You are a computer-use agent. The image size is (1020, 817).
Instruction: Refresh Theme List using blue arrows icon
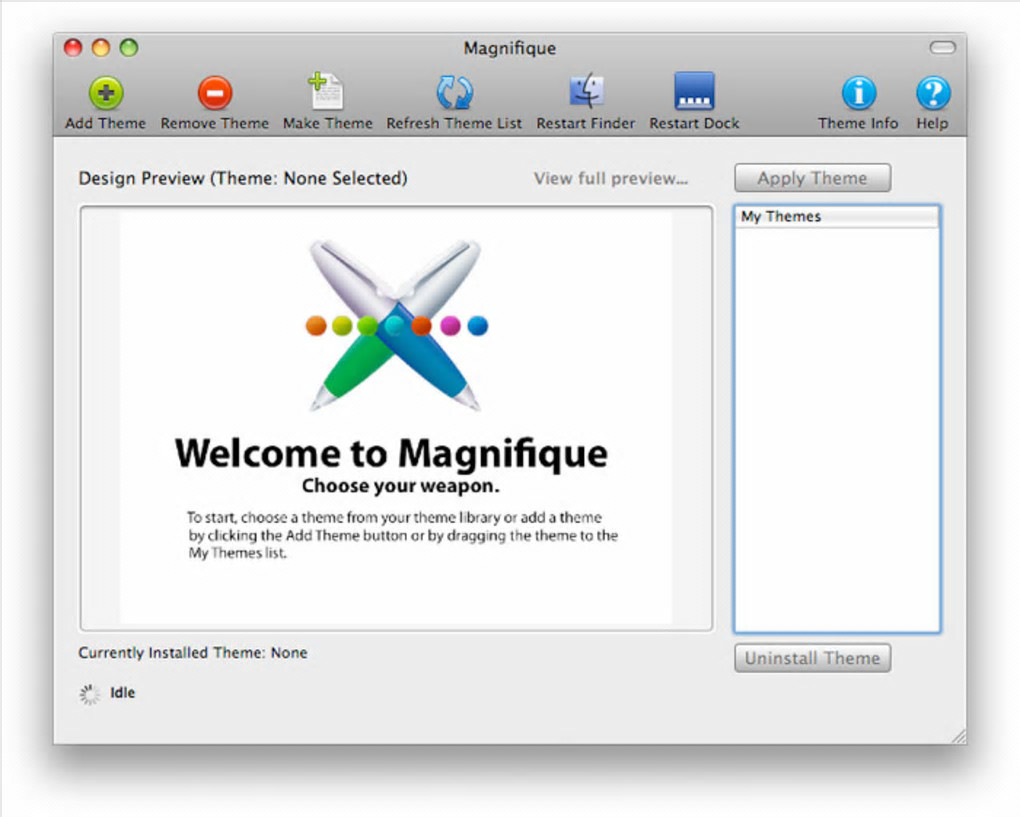(x=454, y=92)
